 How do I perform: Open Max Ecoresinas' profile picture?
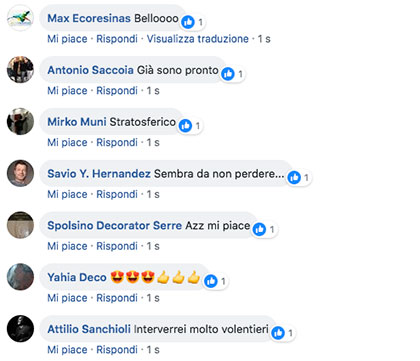[x=20, y=18]
